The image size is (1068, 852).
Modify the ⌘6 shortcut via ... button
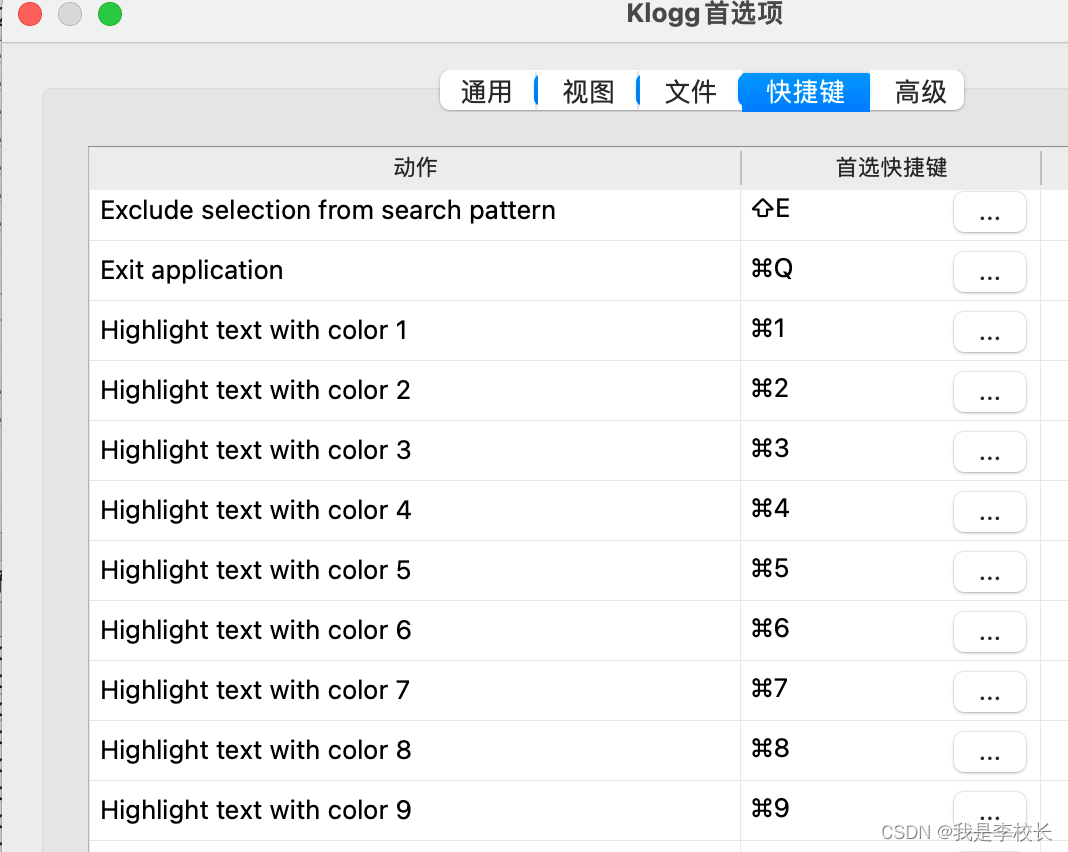989,632
